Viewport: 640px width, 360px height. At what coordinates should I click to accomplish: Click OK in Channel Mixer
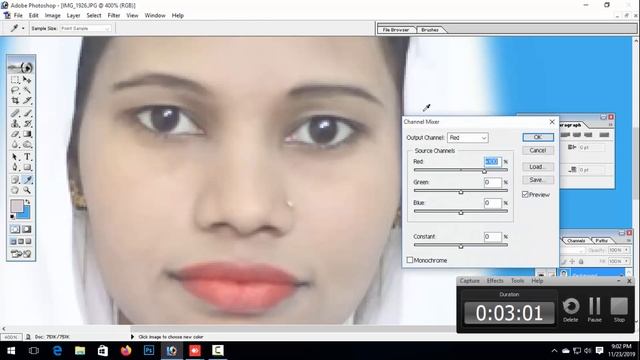[538, 137]
